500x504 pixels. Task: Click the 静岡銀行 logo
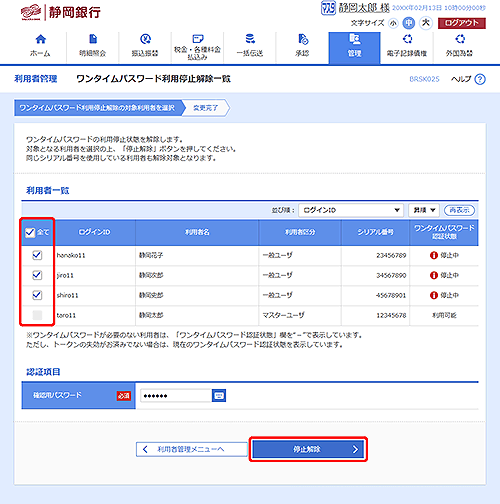tap(61, 13)
